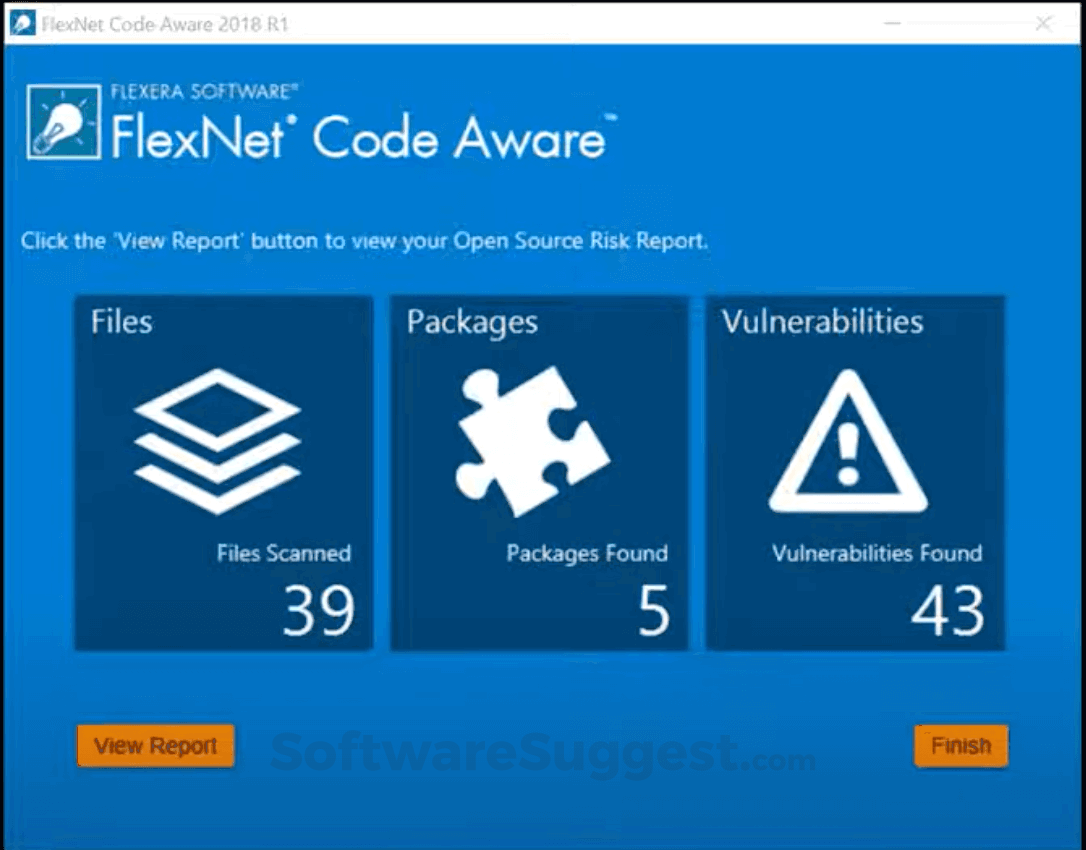The height and width of the screenshot is (850, 1086).
Task: Select the Packages tile header label
Action: 472,322
